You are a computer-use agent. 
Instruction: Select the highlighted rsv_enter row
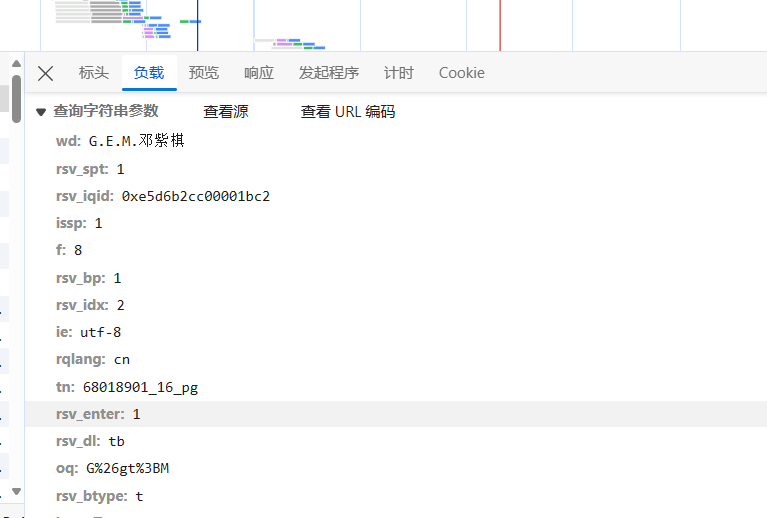[x=396, y=414]
